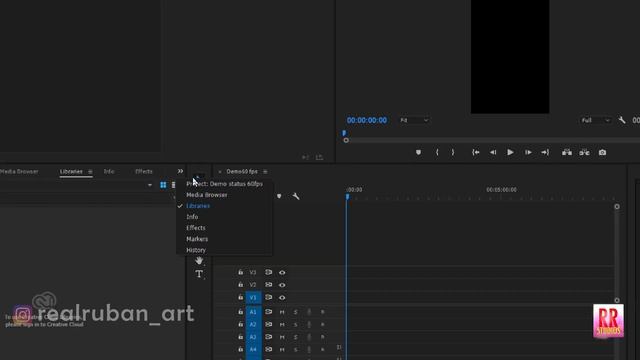
Task: Open the Demo60 fps sequence tab
Action: tap(242, 171)
